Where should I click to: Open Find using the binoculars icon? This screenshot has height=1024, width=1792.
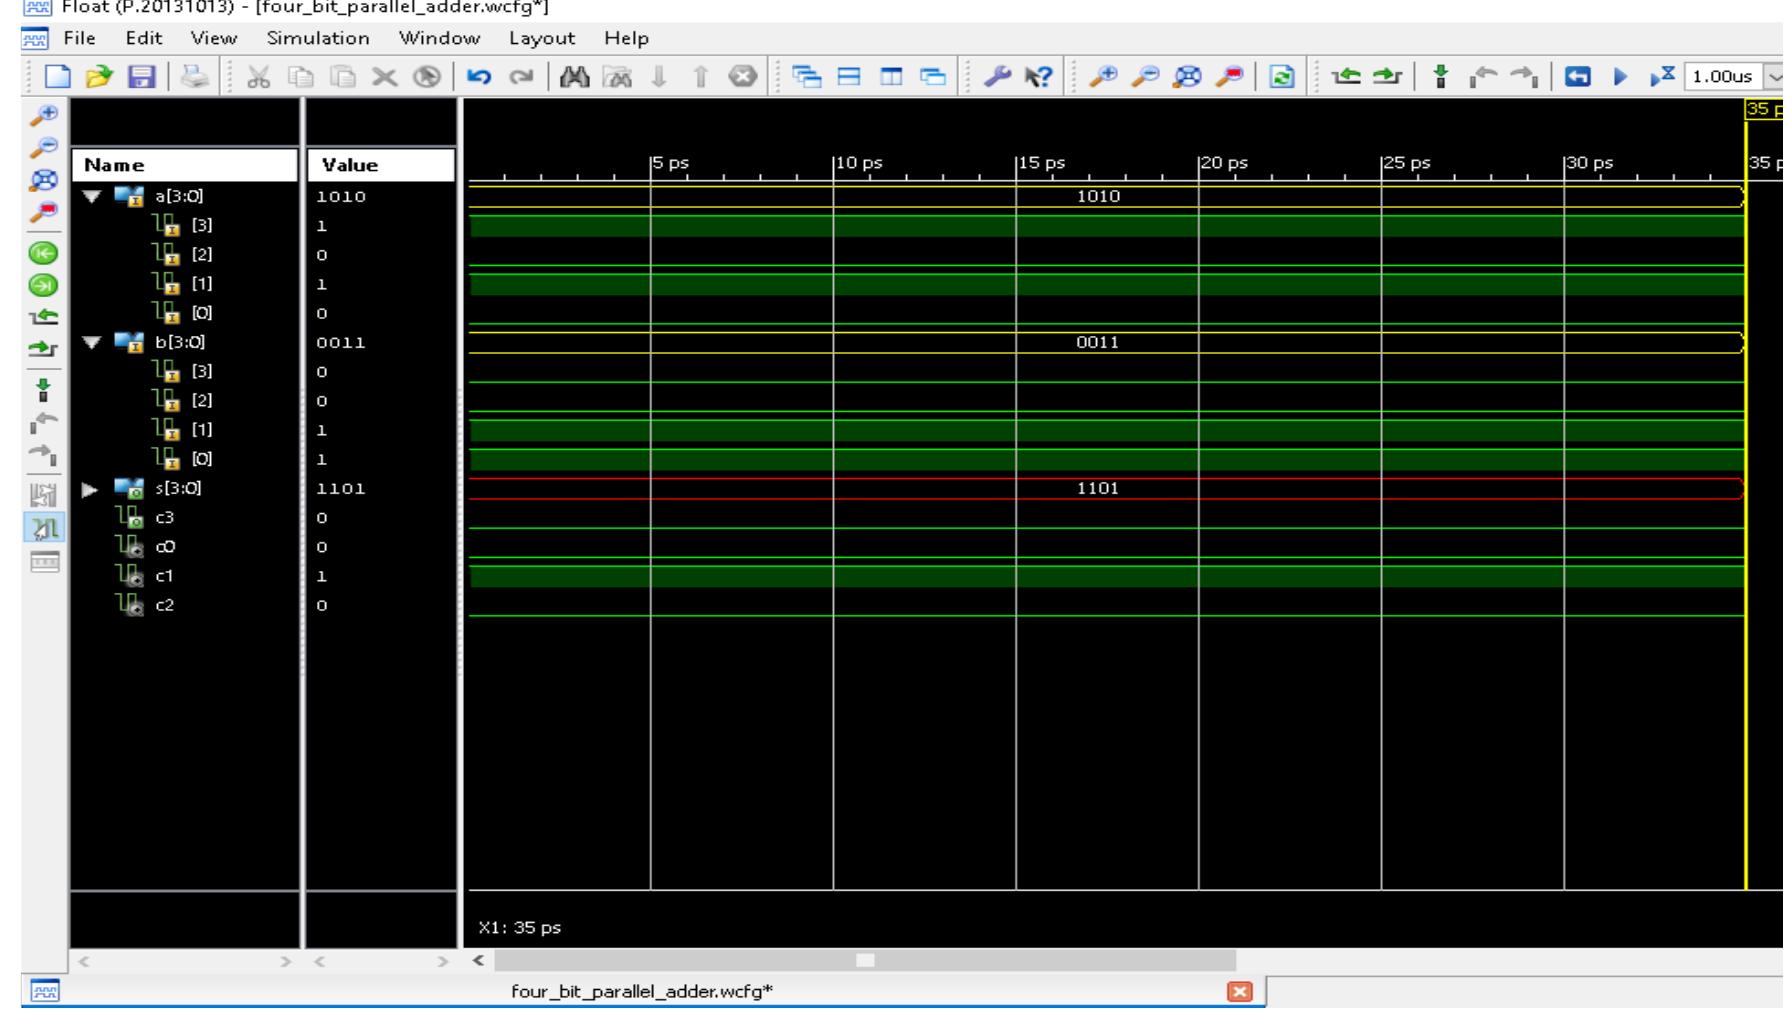pos(576,78)
